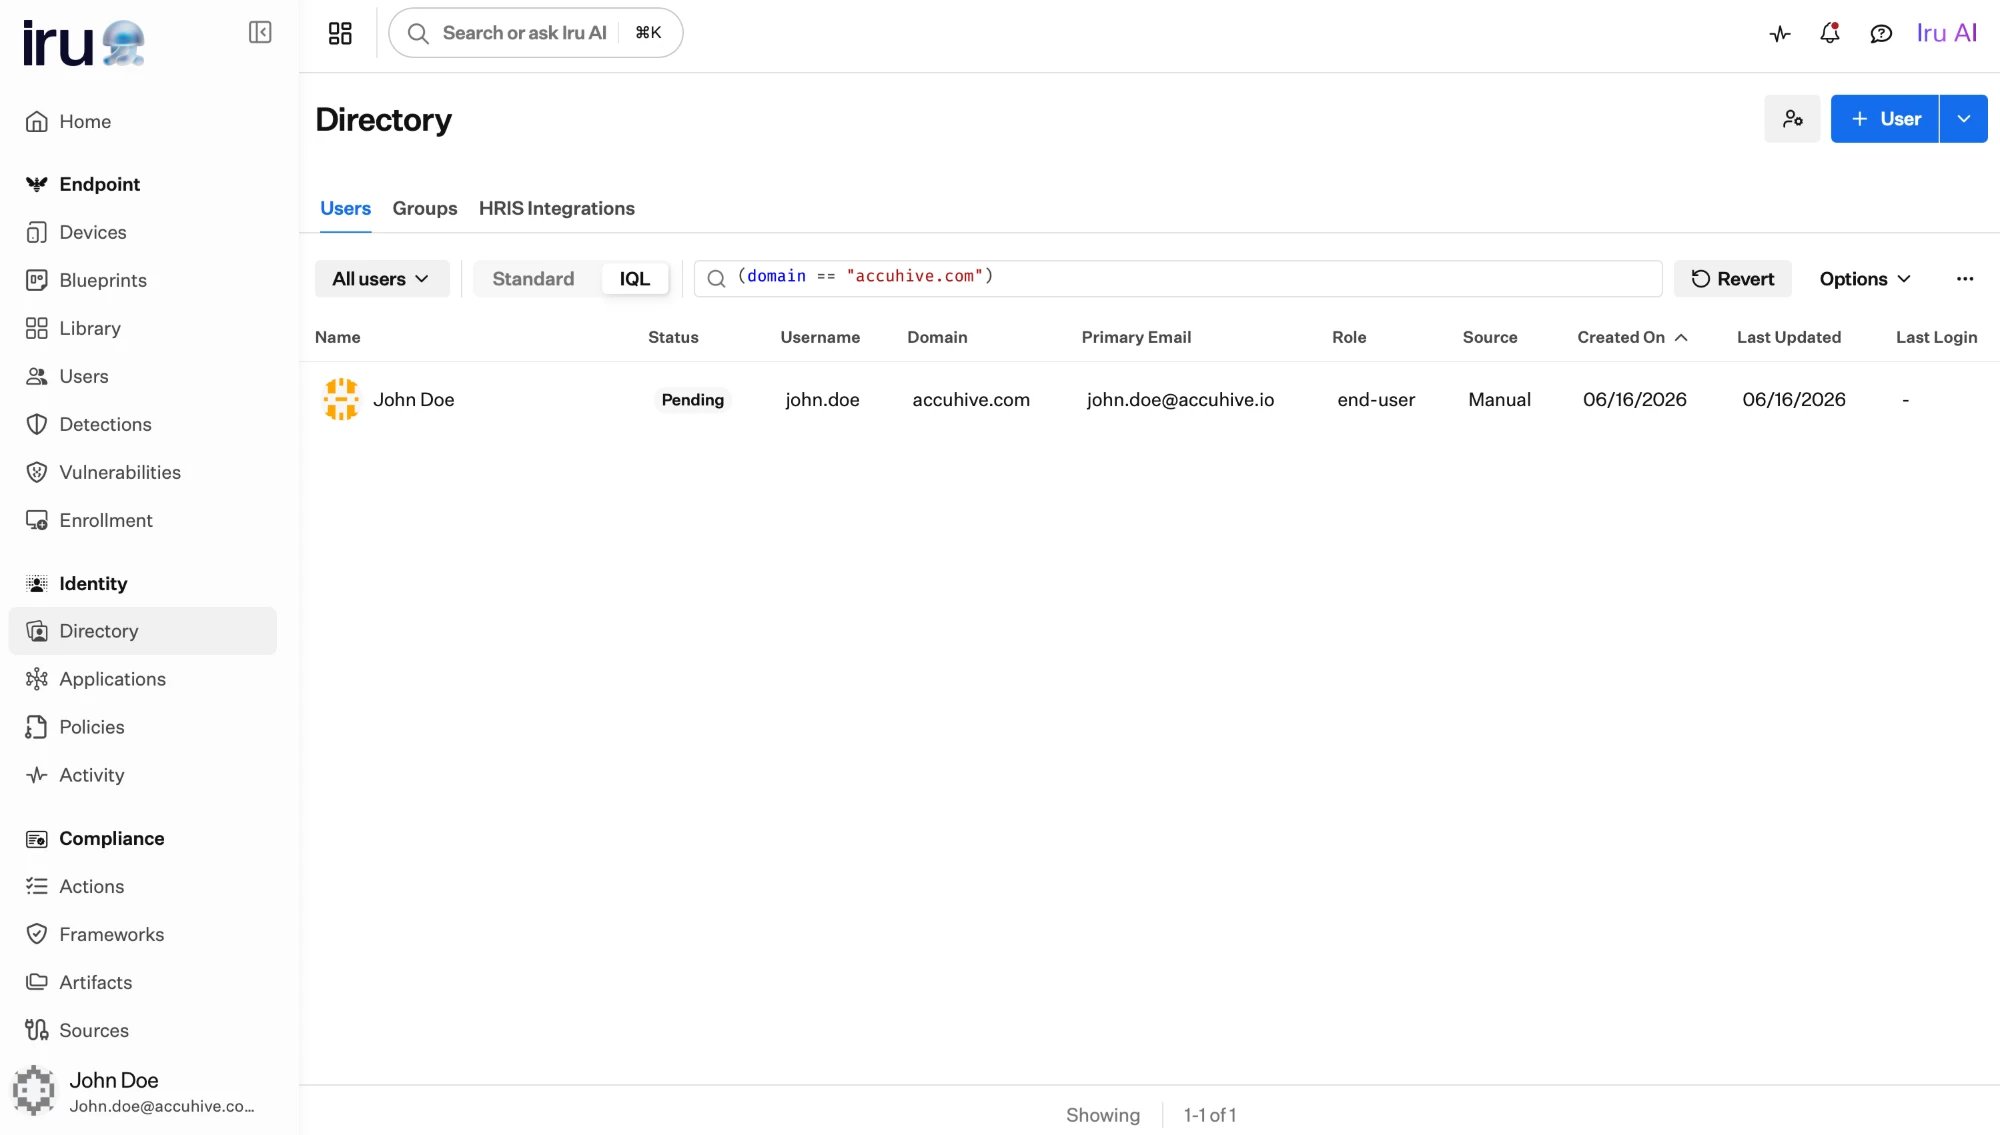Open Applications in the sidebar
Image resolution: width=2000 pixels, height=1135 pixels.
(143, 679)
